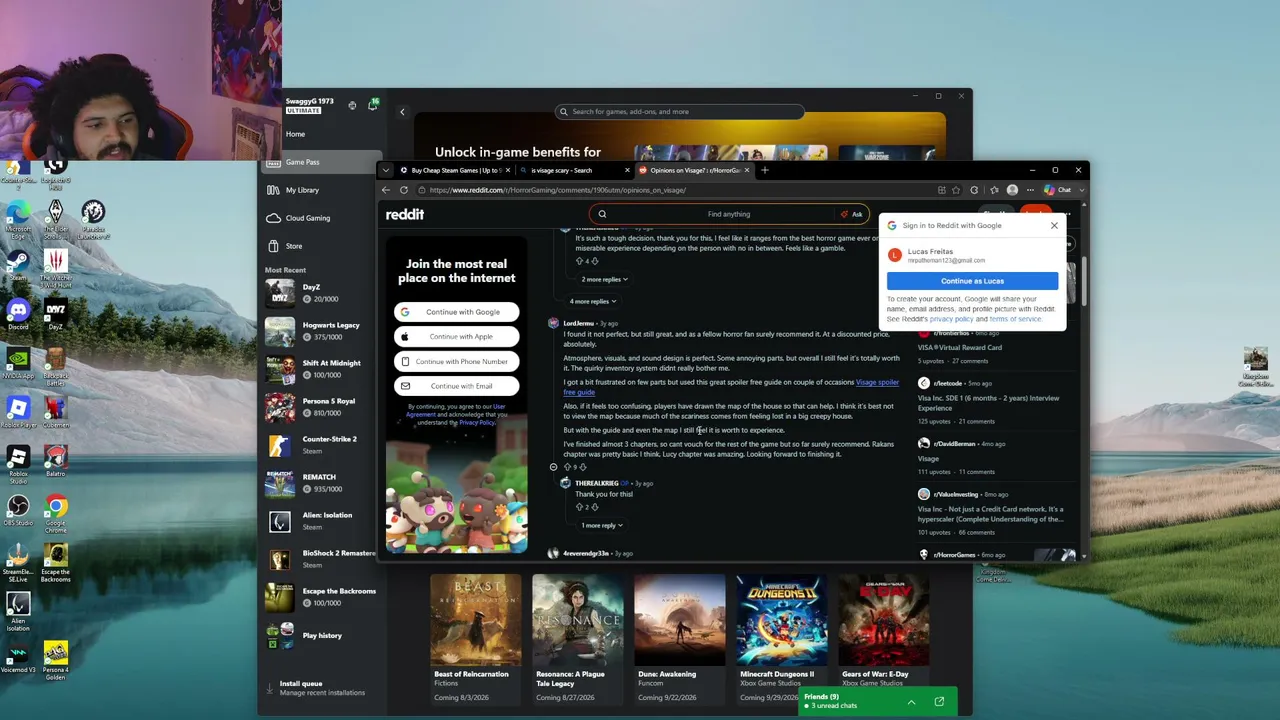Add this page to browser favorites
The image size is (1280, 720).
click(x=957, y=190)
